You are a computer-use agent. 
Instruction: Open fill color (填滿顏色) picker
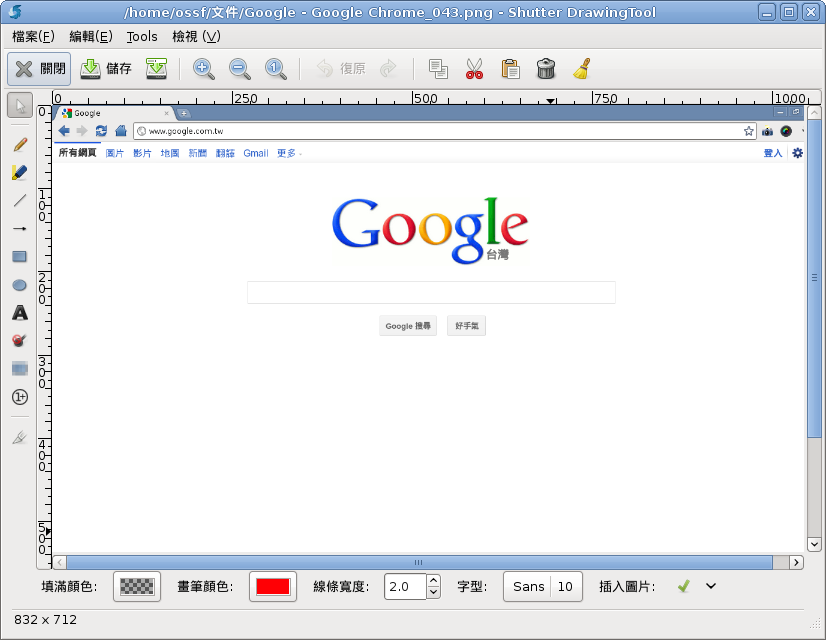(x=137, y=586)
